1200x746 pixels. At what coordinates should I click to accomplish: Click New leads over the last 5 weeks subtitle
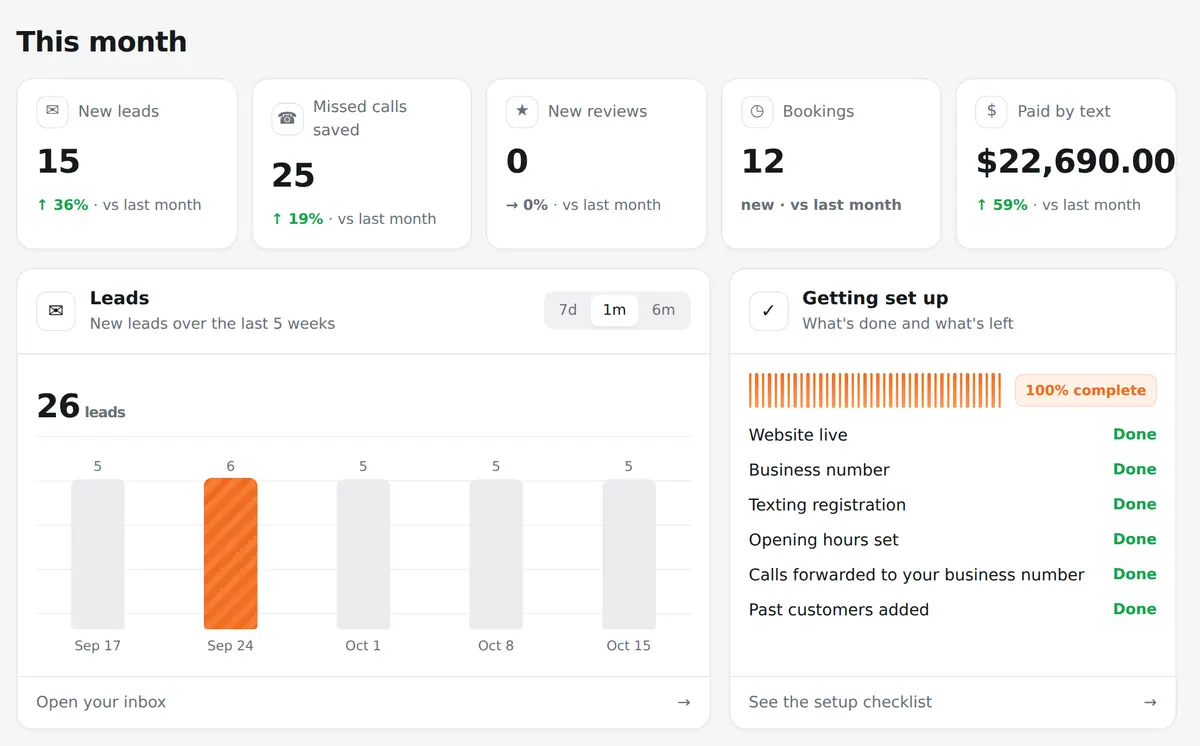(212, 324)
